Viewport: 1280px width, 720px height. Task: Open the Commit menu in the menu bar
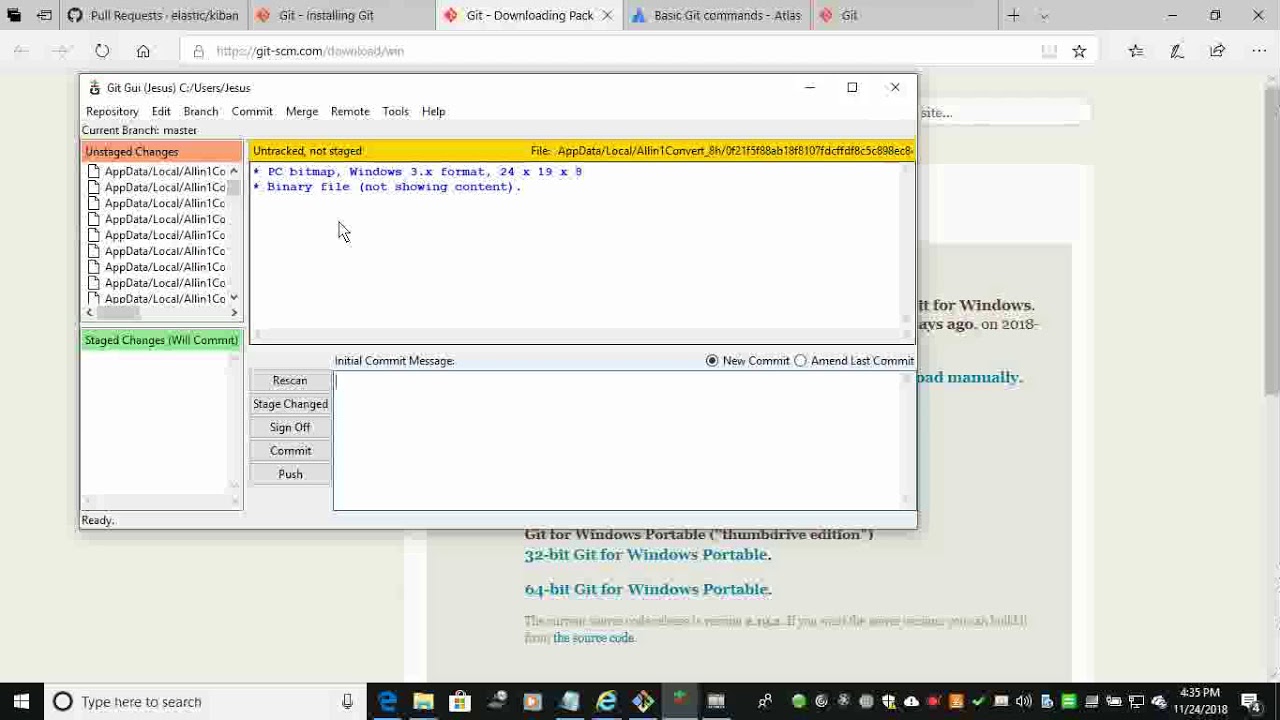(252, 111)
